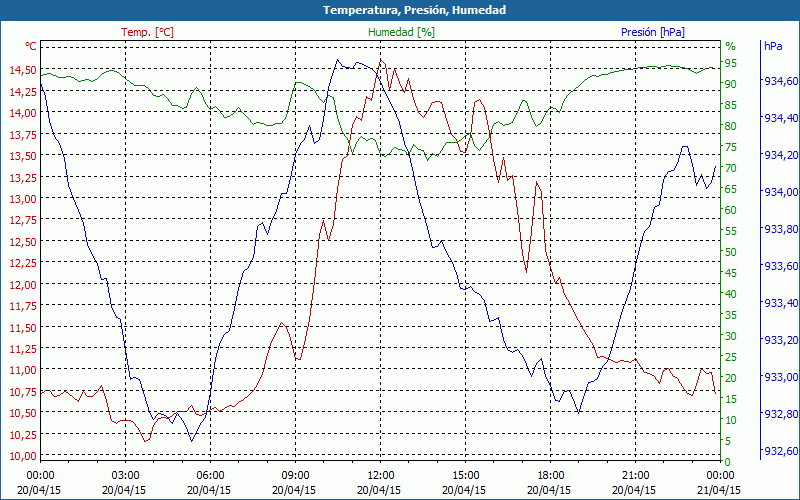Screen dimensions: 800x500
Task: Click the '12,25' temperature axis value
Action: pos(22,263)
